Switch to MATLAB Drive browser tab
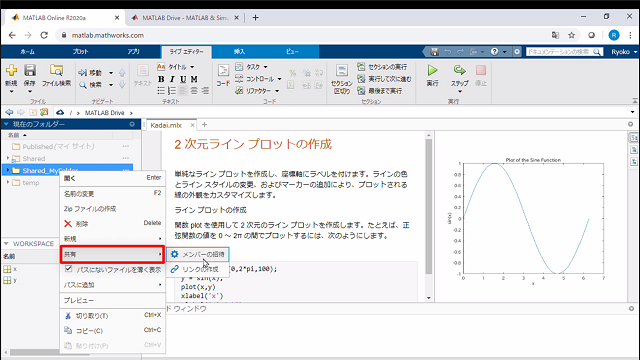The image size is (640, 360). (185, 18)
